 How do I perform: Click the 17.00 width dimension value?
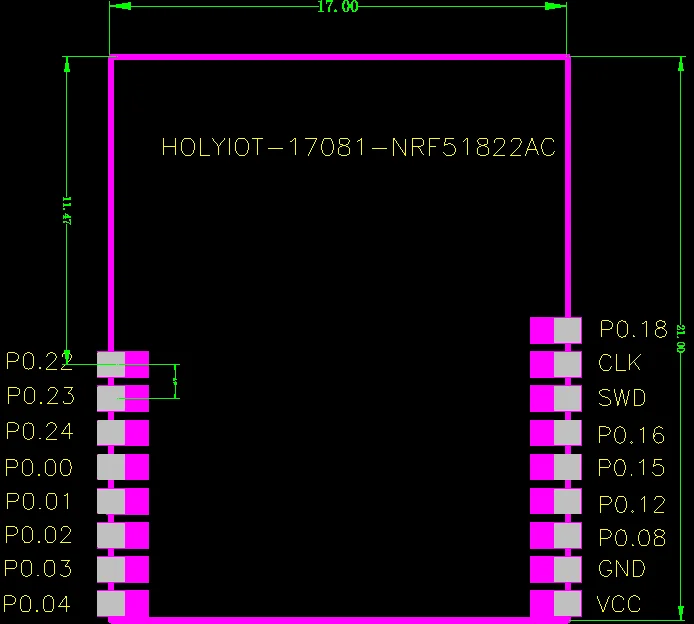[x=338, y=7]
